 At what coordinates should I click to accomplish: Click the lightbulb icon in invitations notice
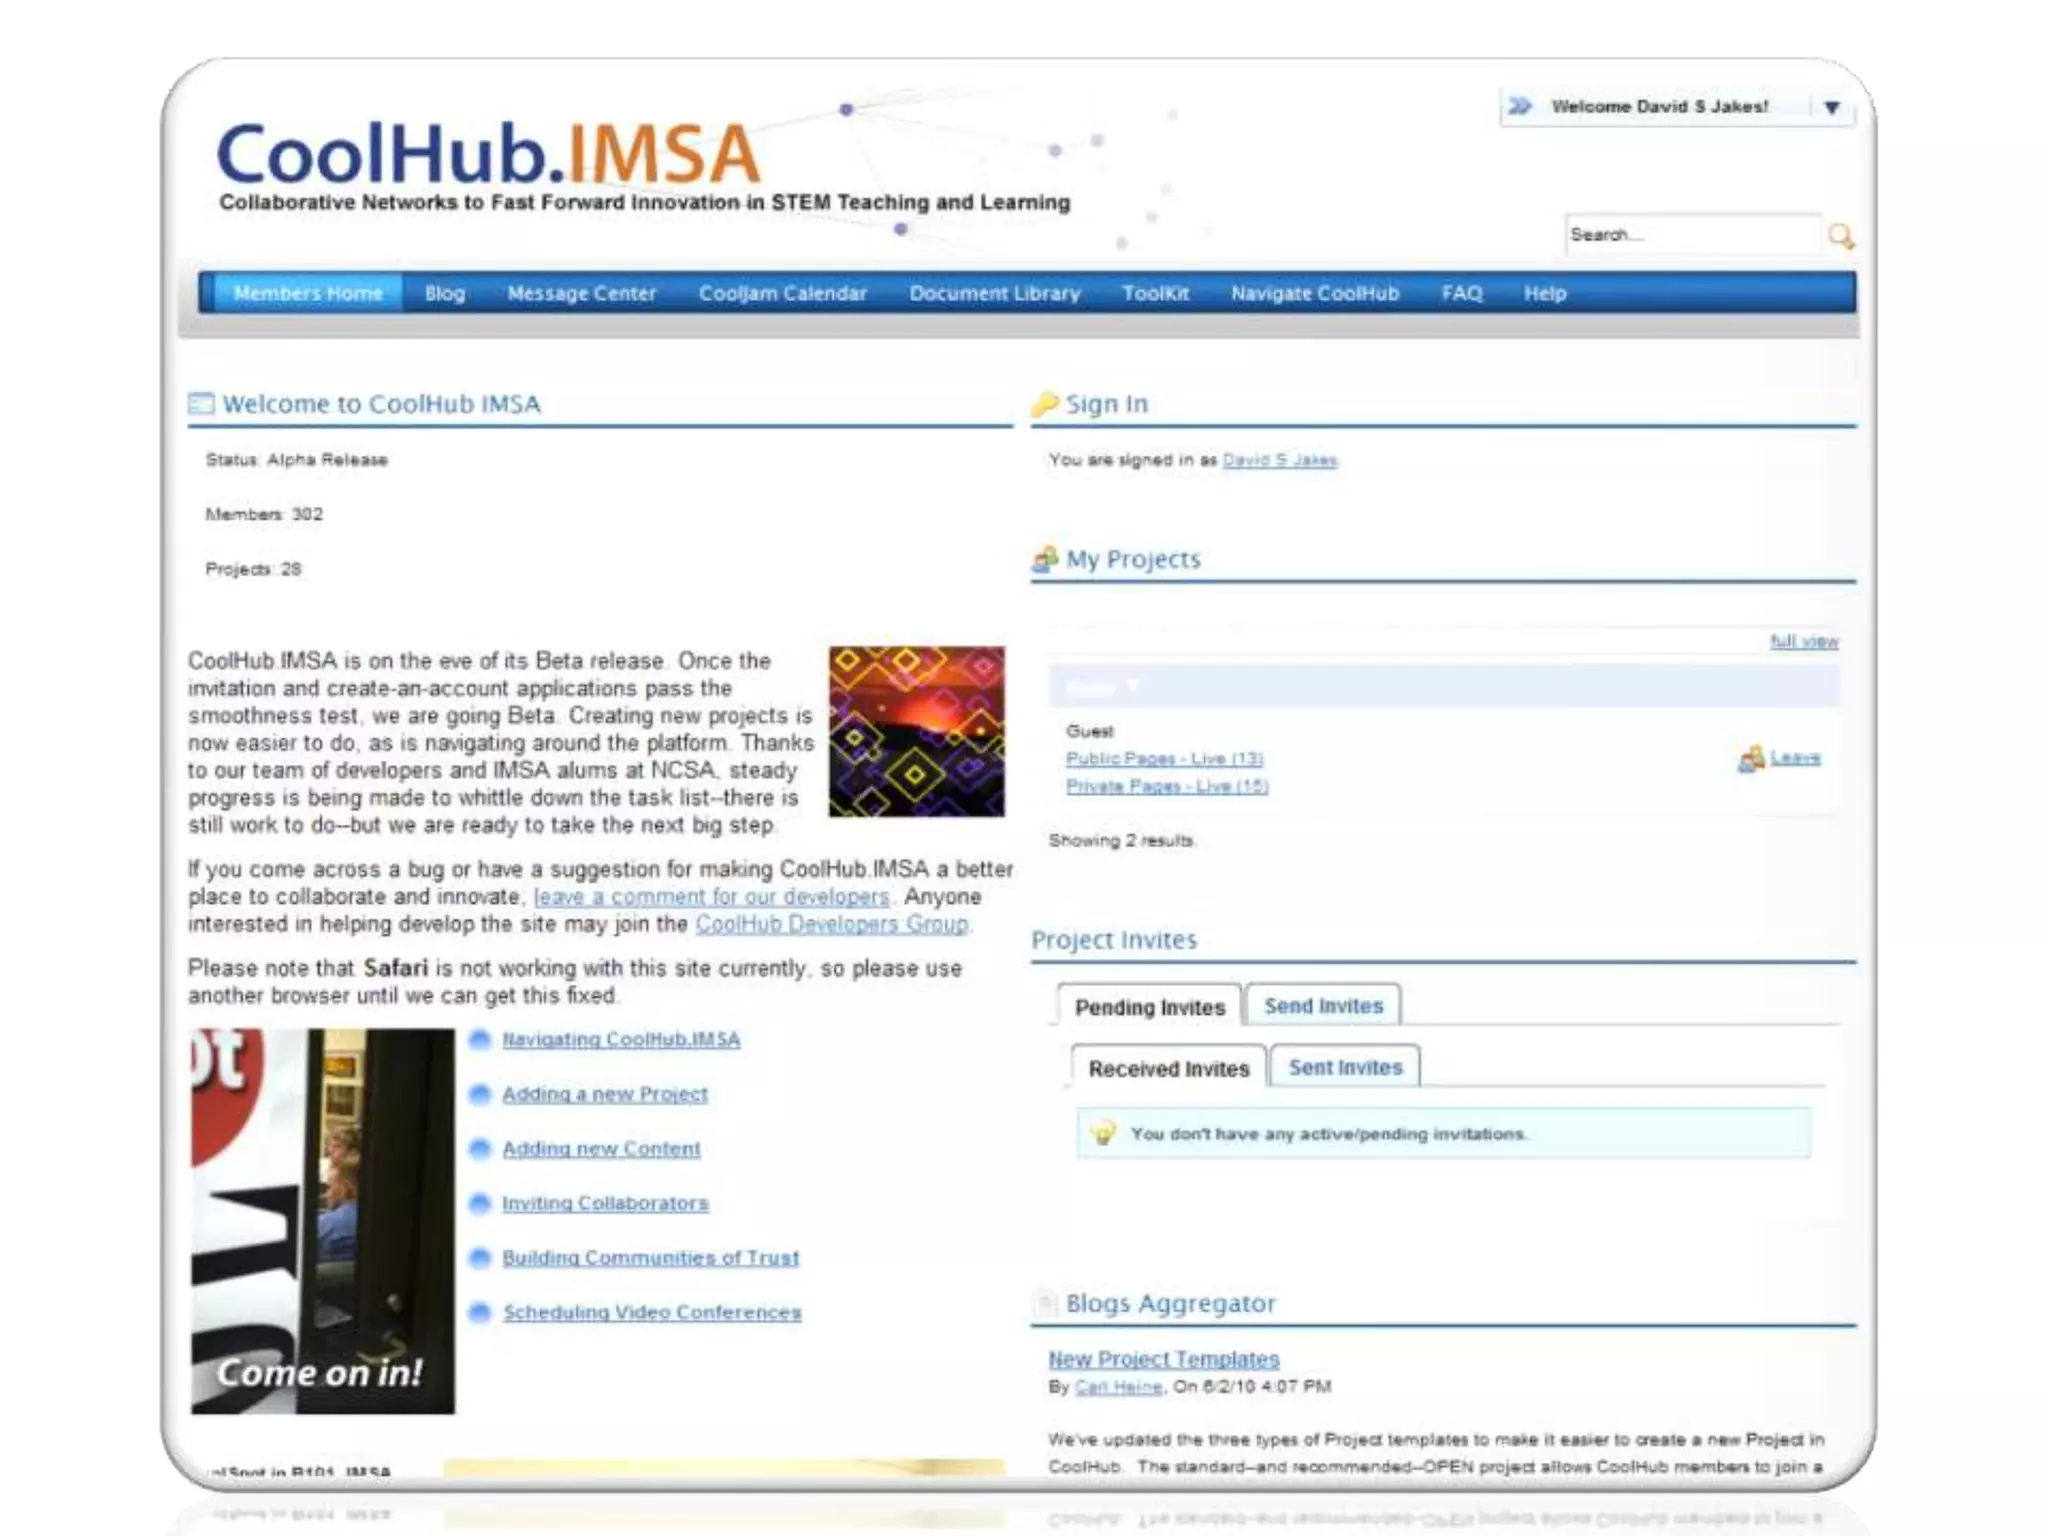click(1104, 1133)
